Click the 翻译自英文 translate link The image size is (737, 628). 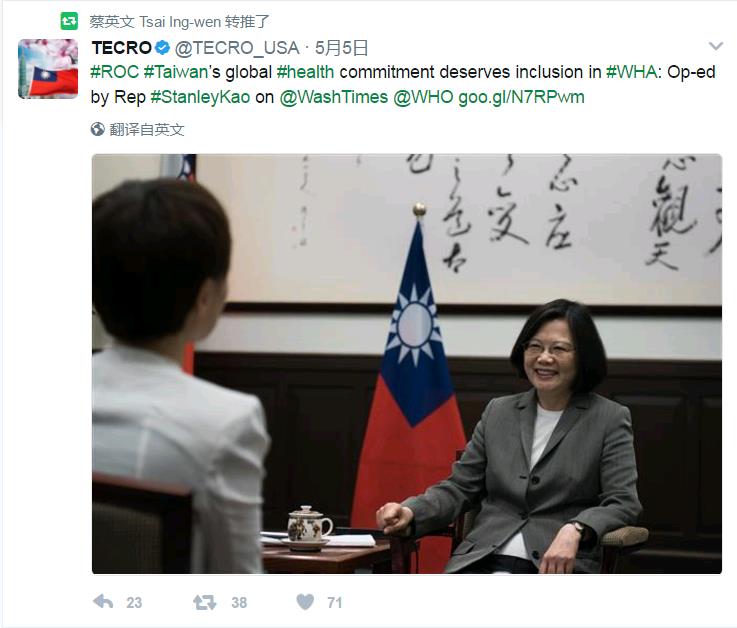tap(147, 129)
